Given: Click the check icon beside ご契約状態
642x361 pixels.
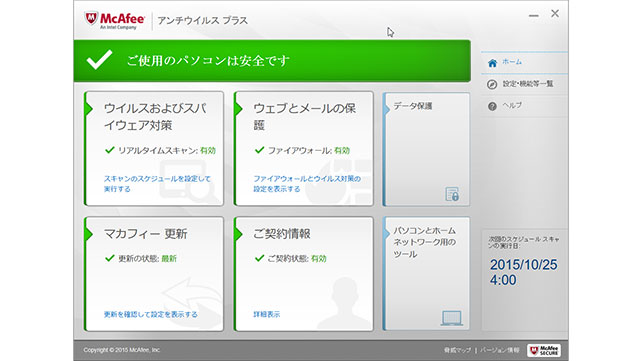Looking at the screenshot, I should 259,258.
